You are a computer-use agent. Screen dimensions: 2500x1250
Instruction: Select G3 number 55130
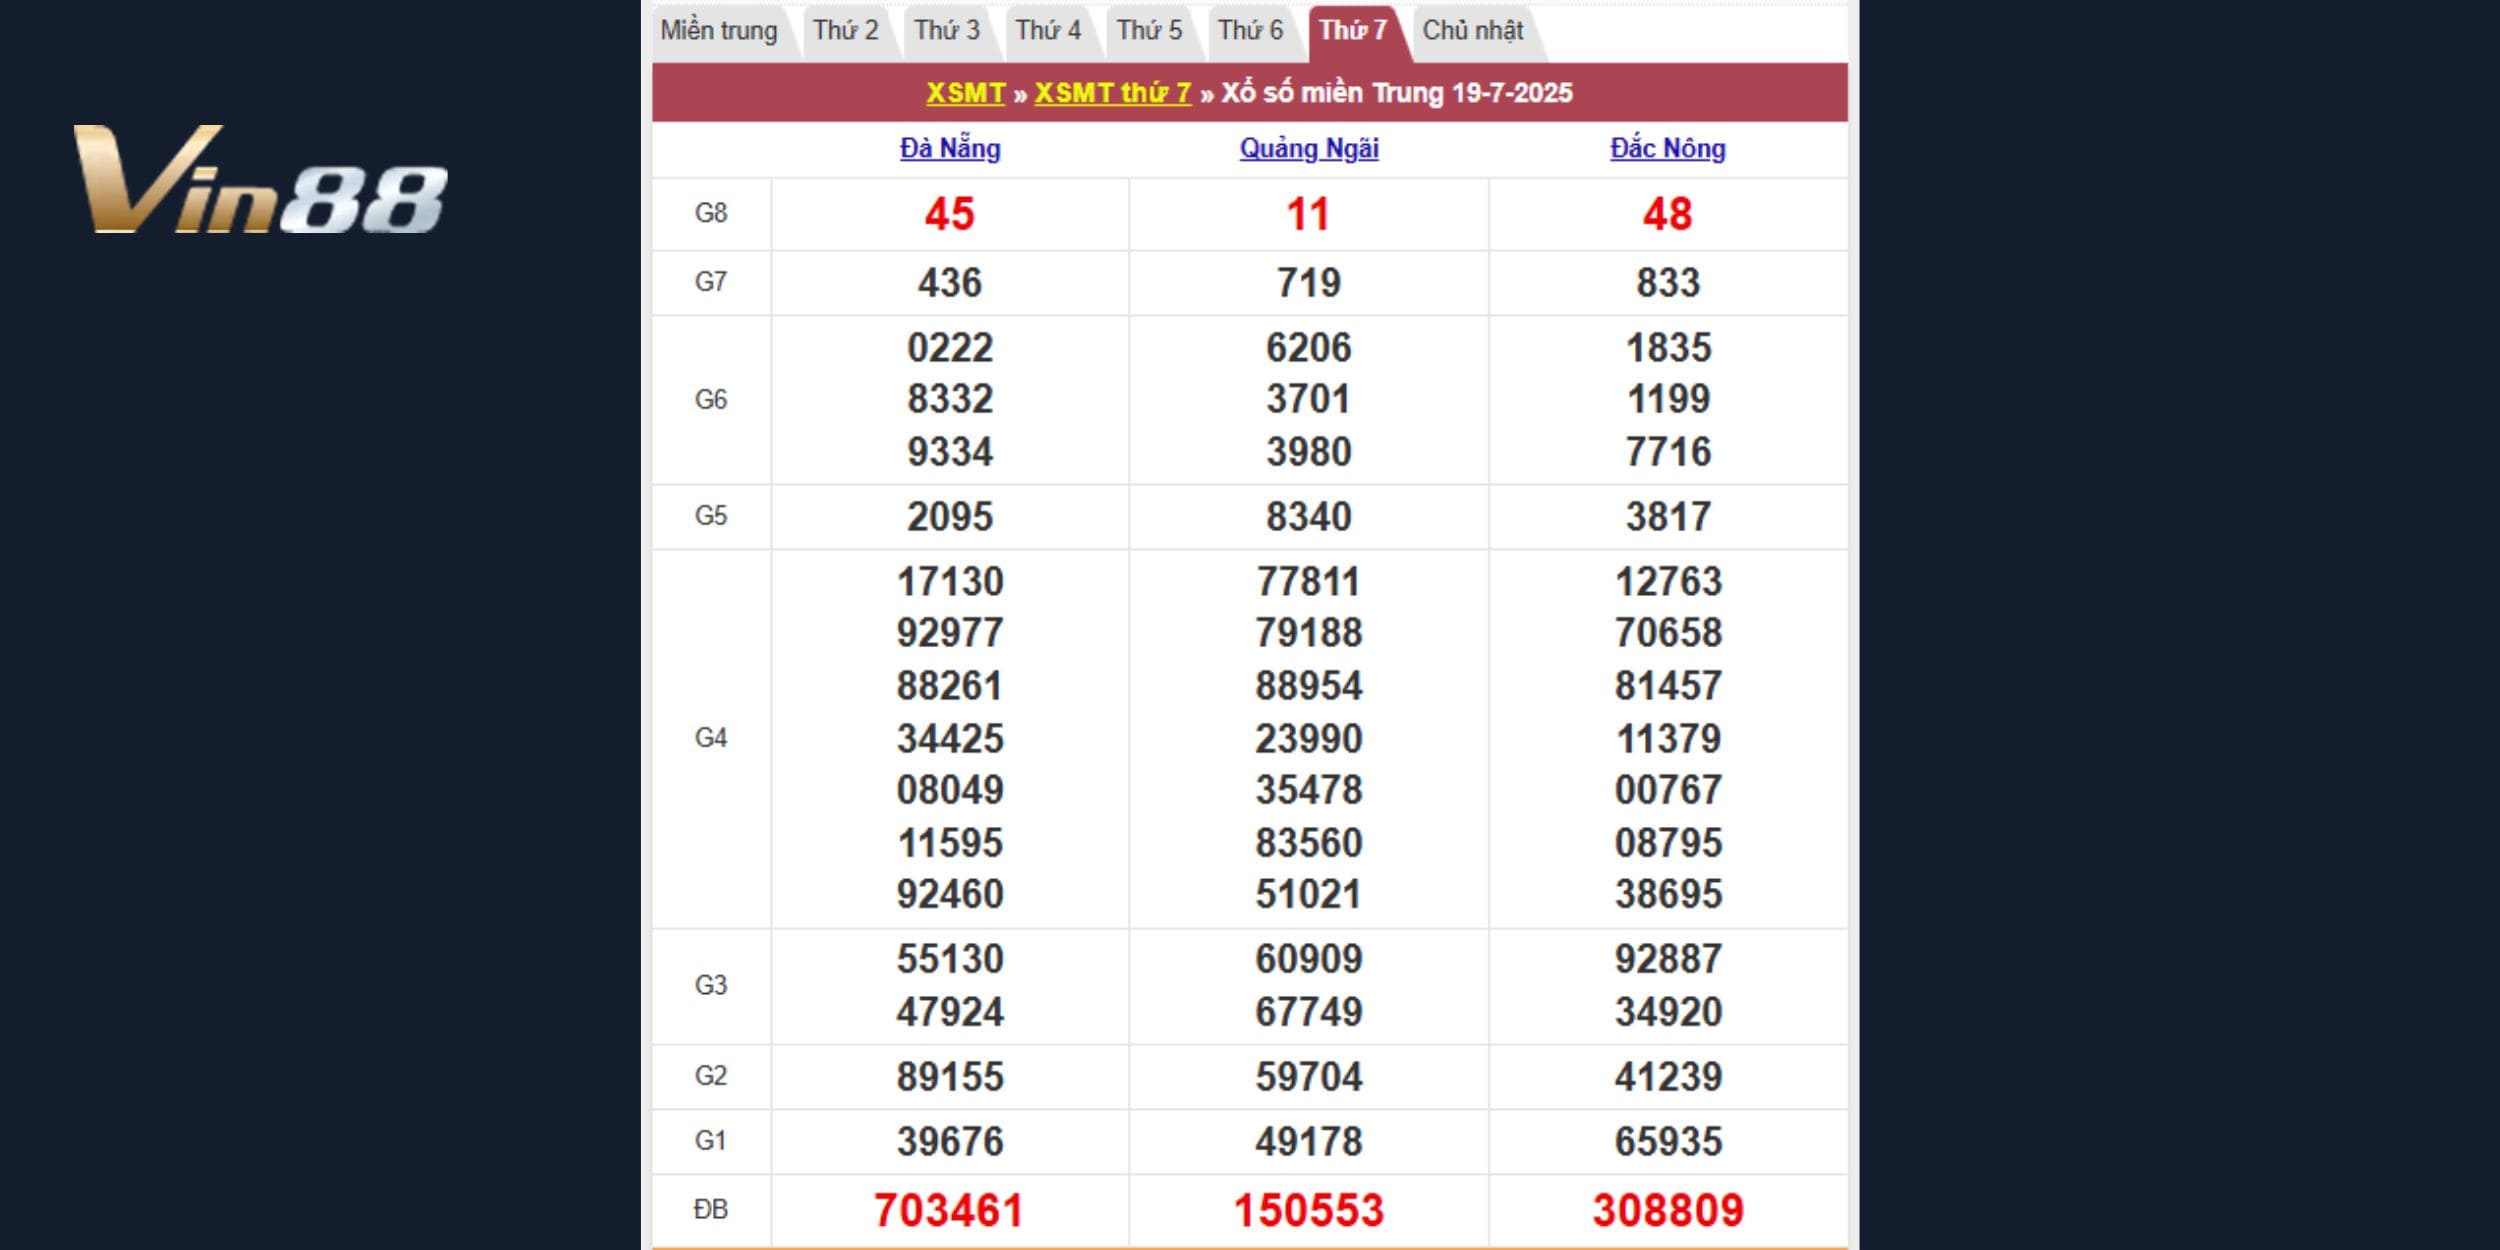950,959
